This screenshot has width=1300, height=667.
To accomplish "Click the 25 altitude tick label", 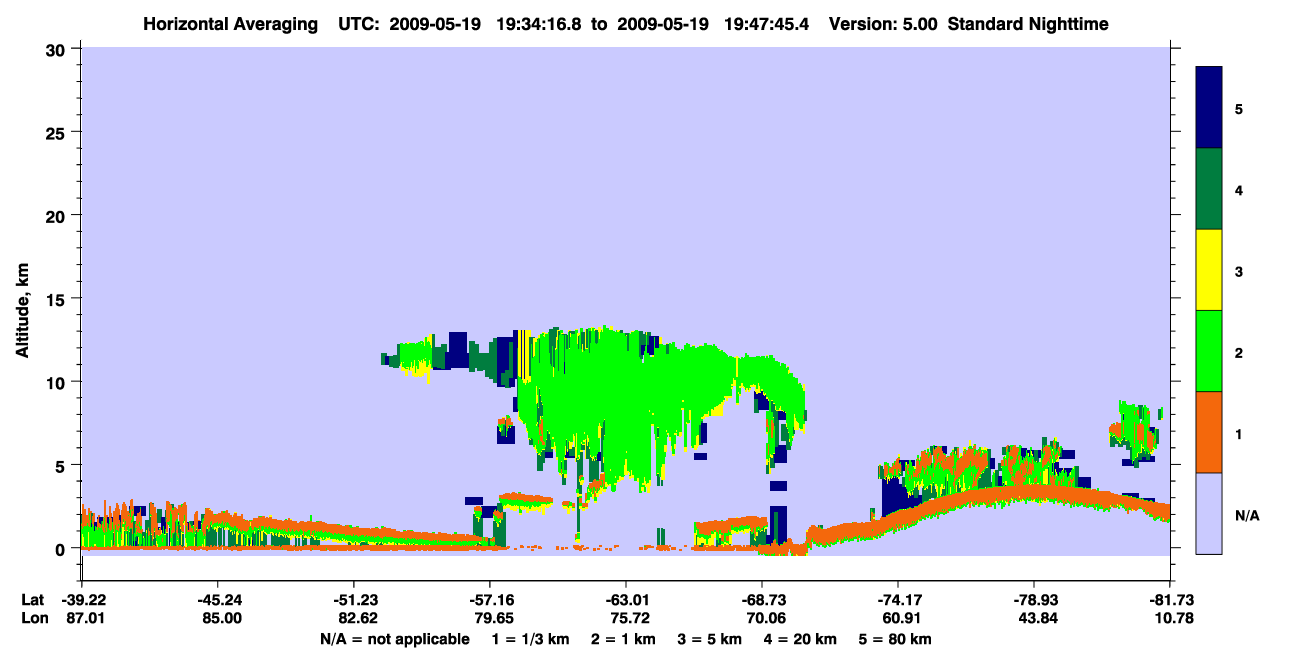I will (x=58, y=132).
